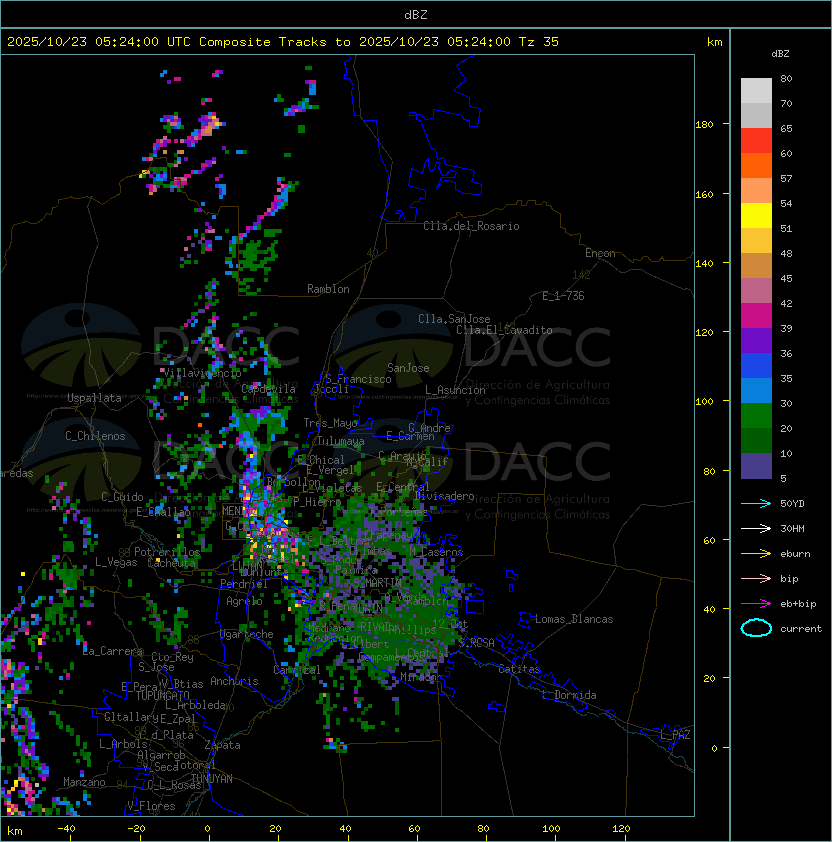832x842 pixels.
Task: Click the 'Anchoris' map label
Action: (x=234, y=681)
